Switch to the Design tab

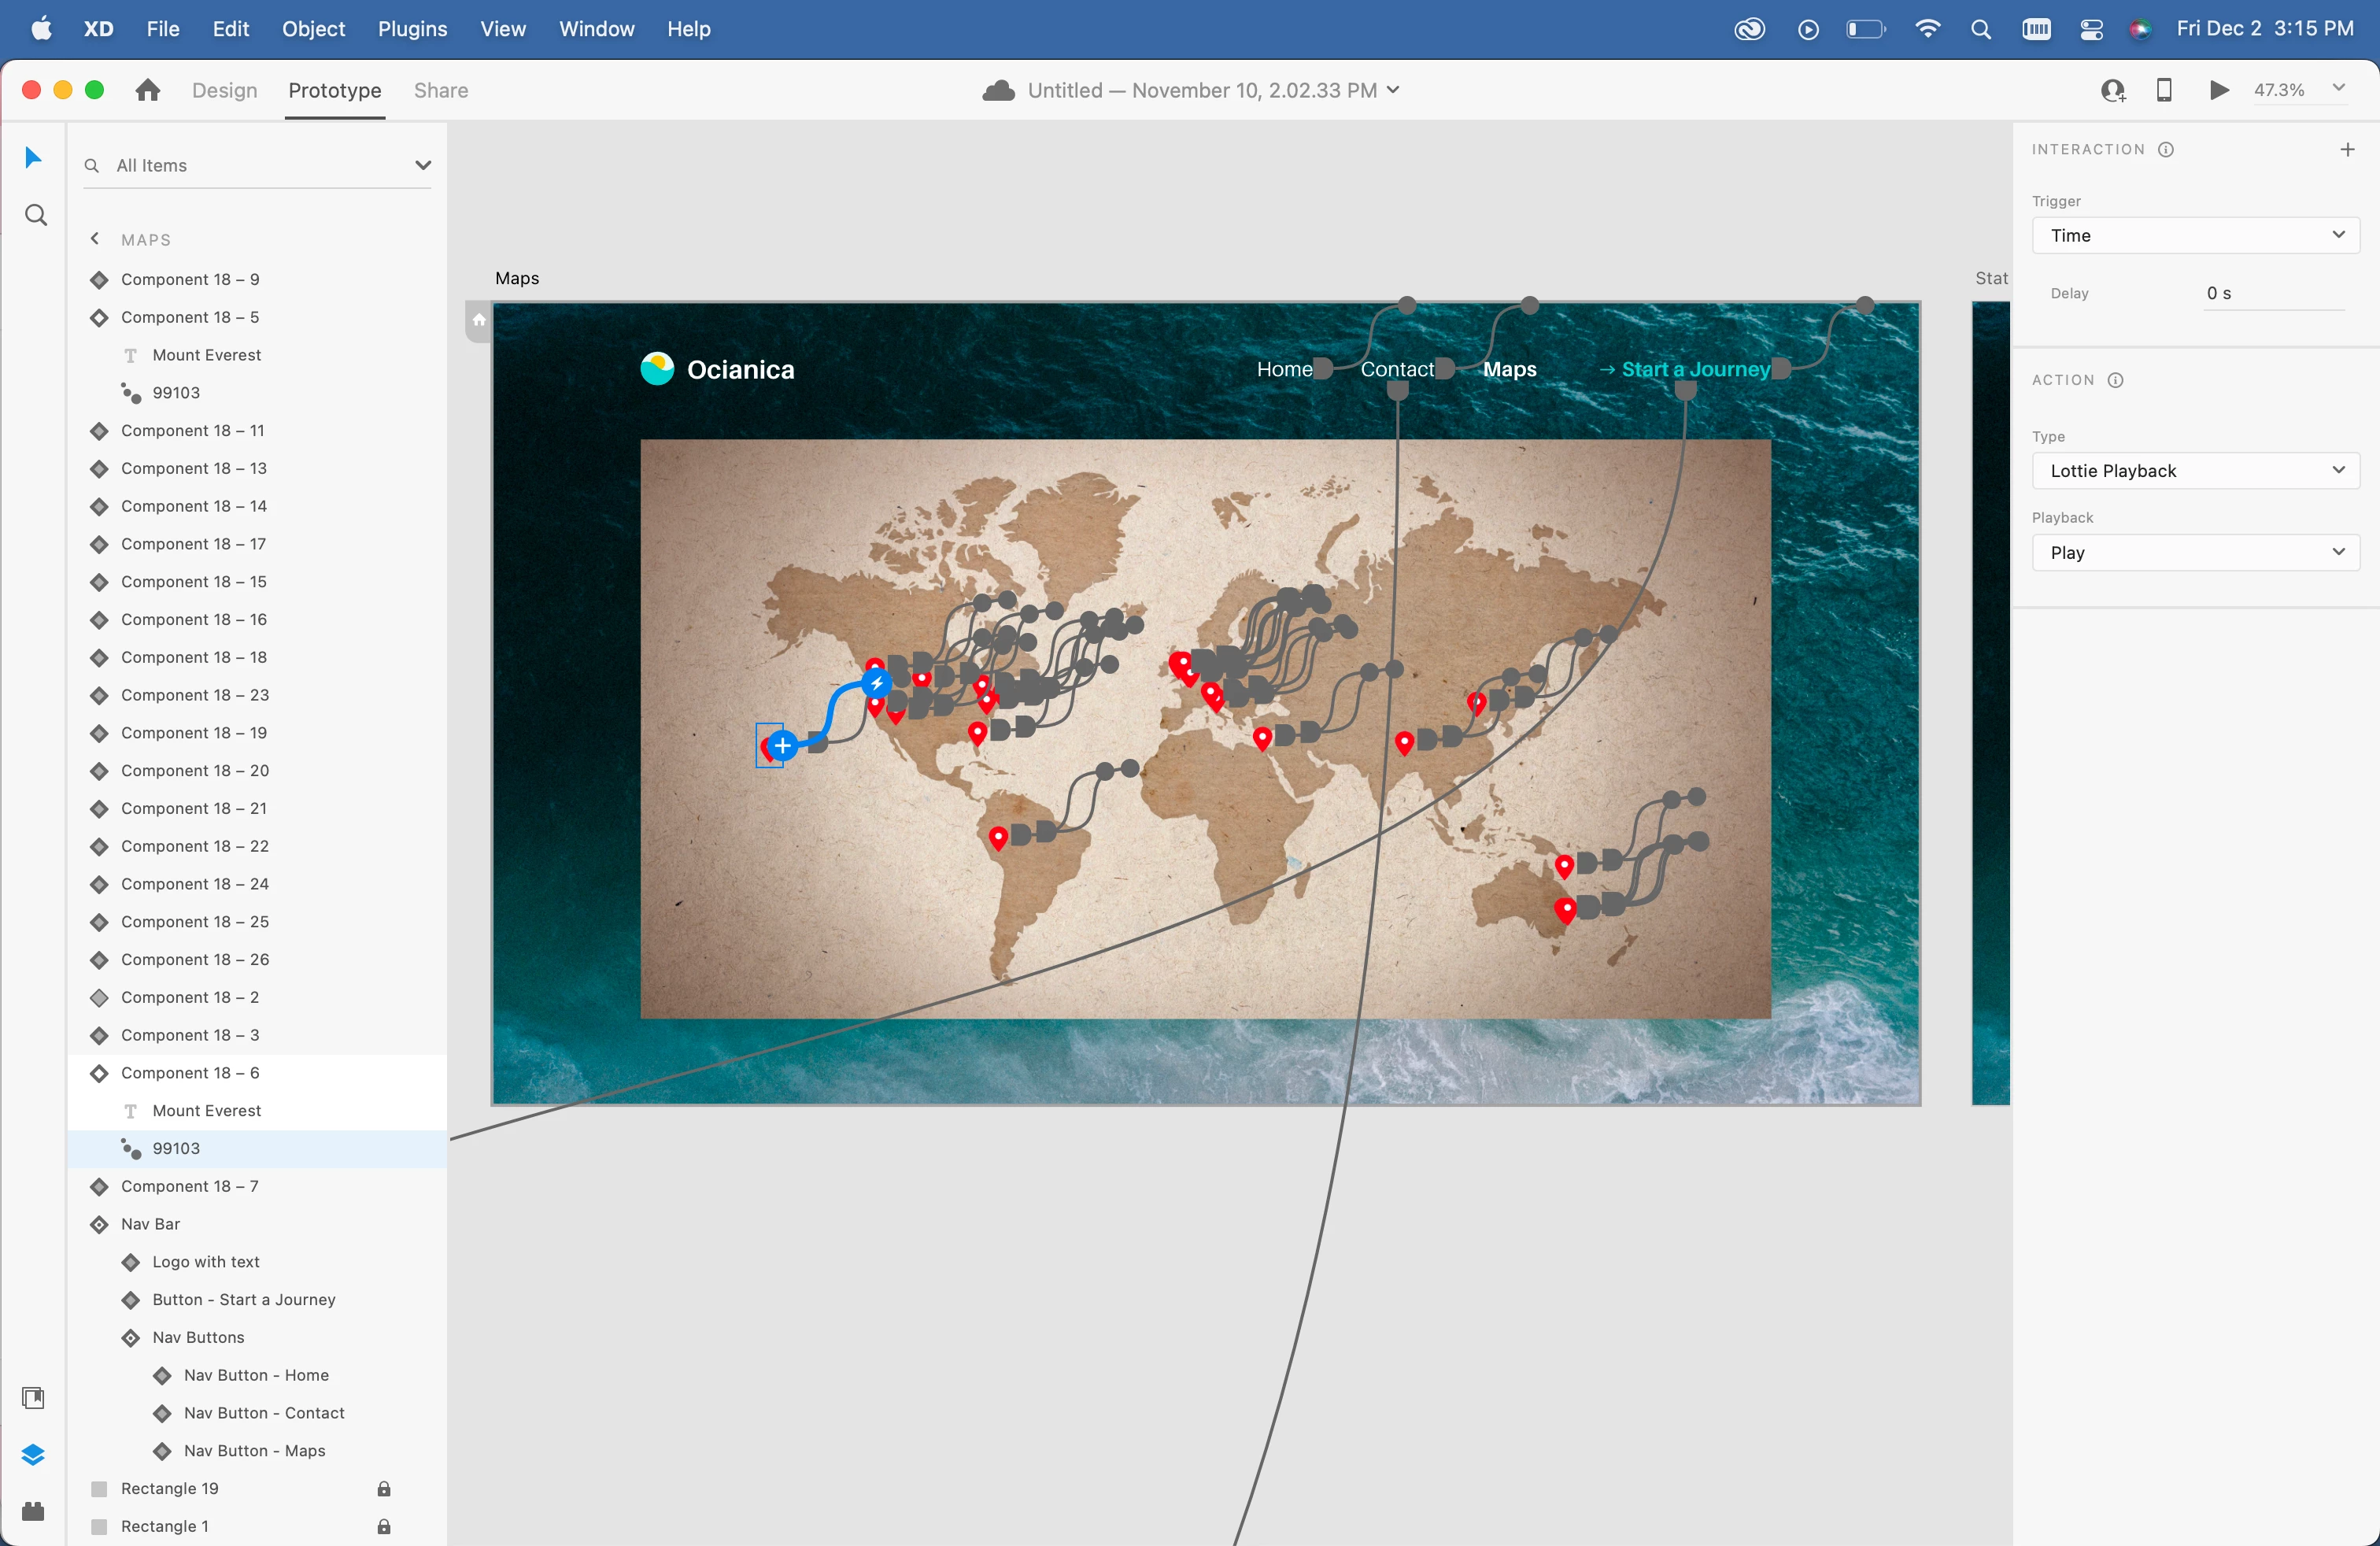point(224,90)
